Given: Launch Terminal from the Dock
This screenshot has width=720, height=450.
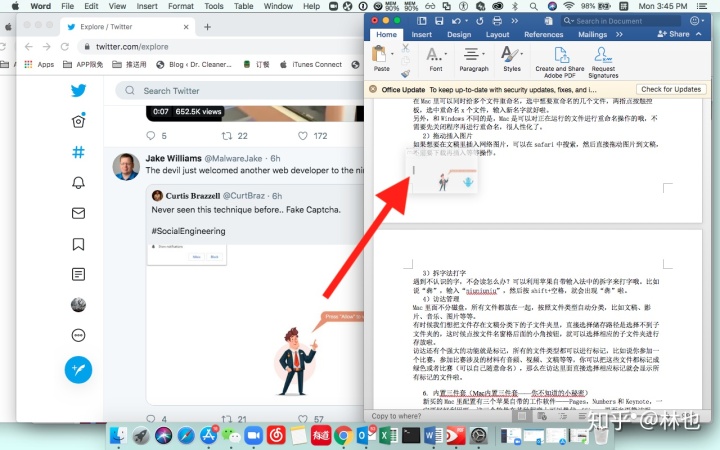Looking at the screenshot, I should [411, 435].
